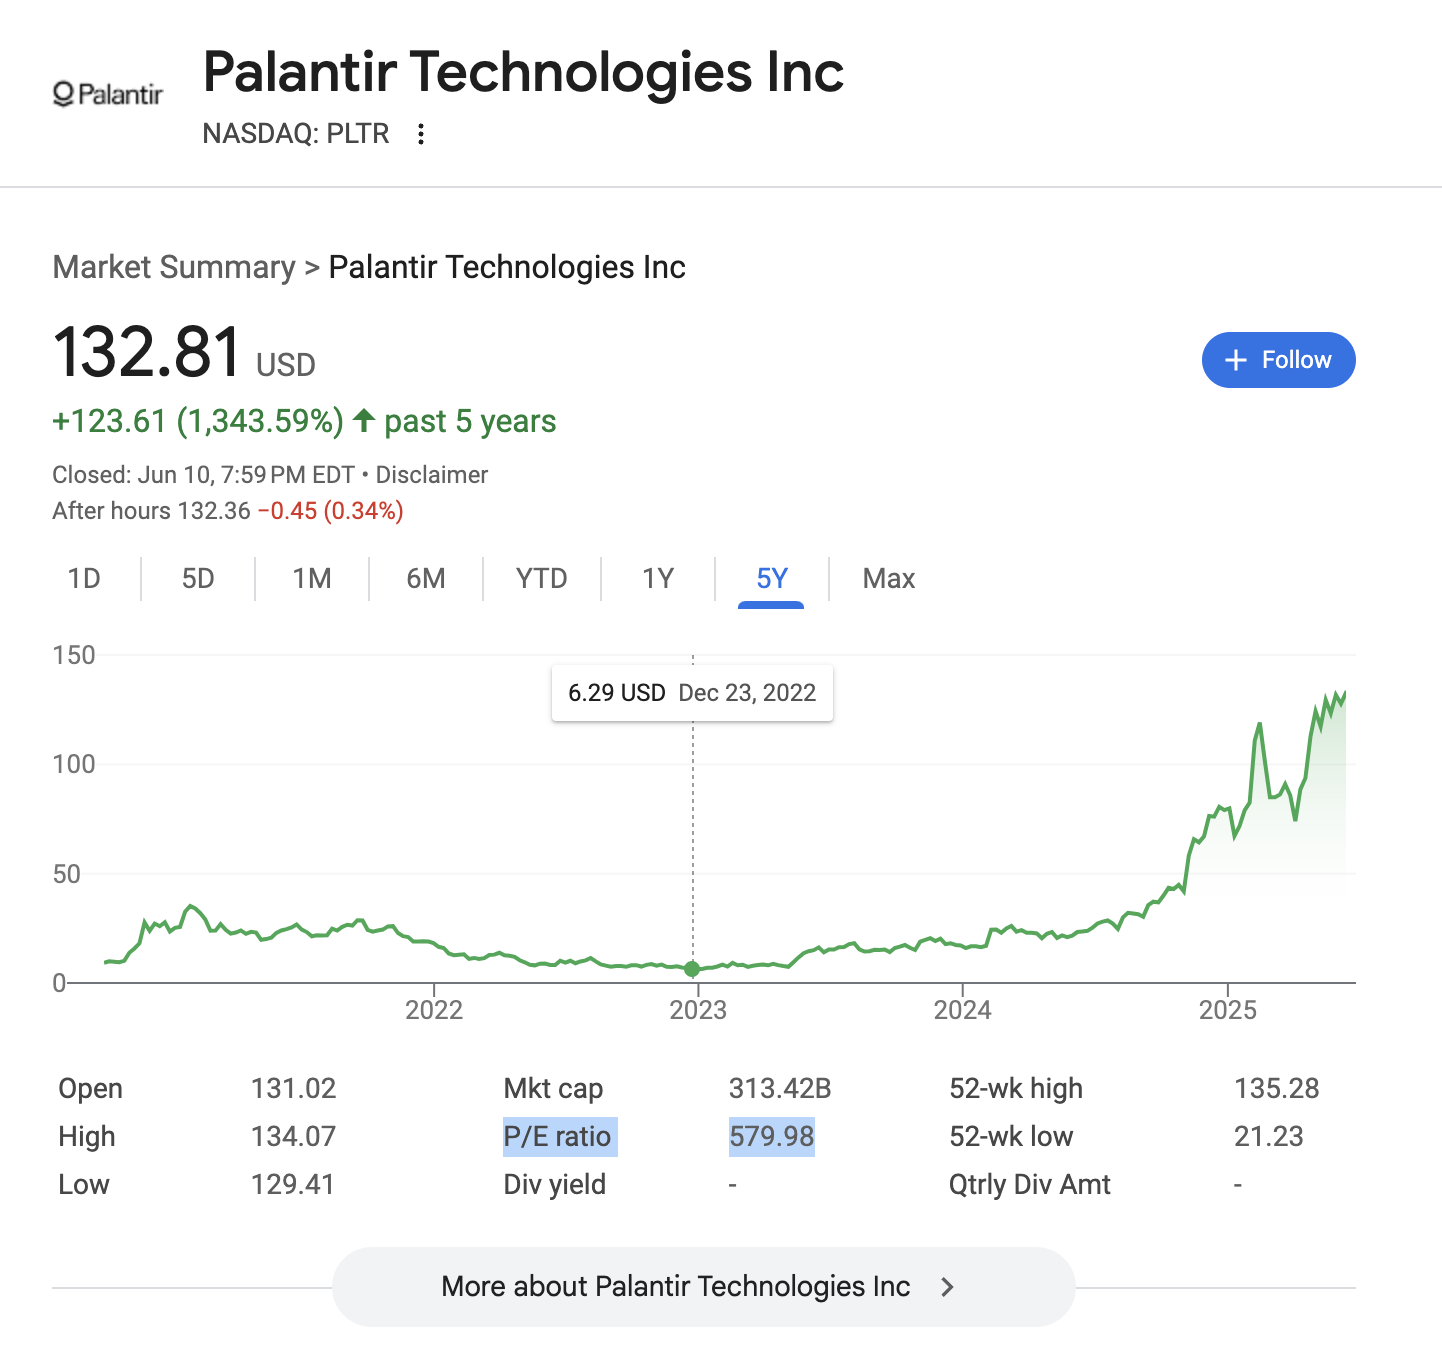Select the 1D time range tab
This screenshot has width=1442, height=1356.
pyautogui.click(x=84, y=579)
